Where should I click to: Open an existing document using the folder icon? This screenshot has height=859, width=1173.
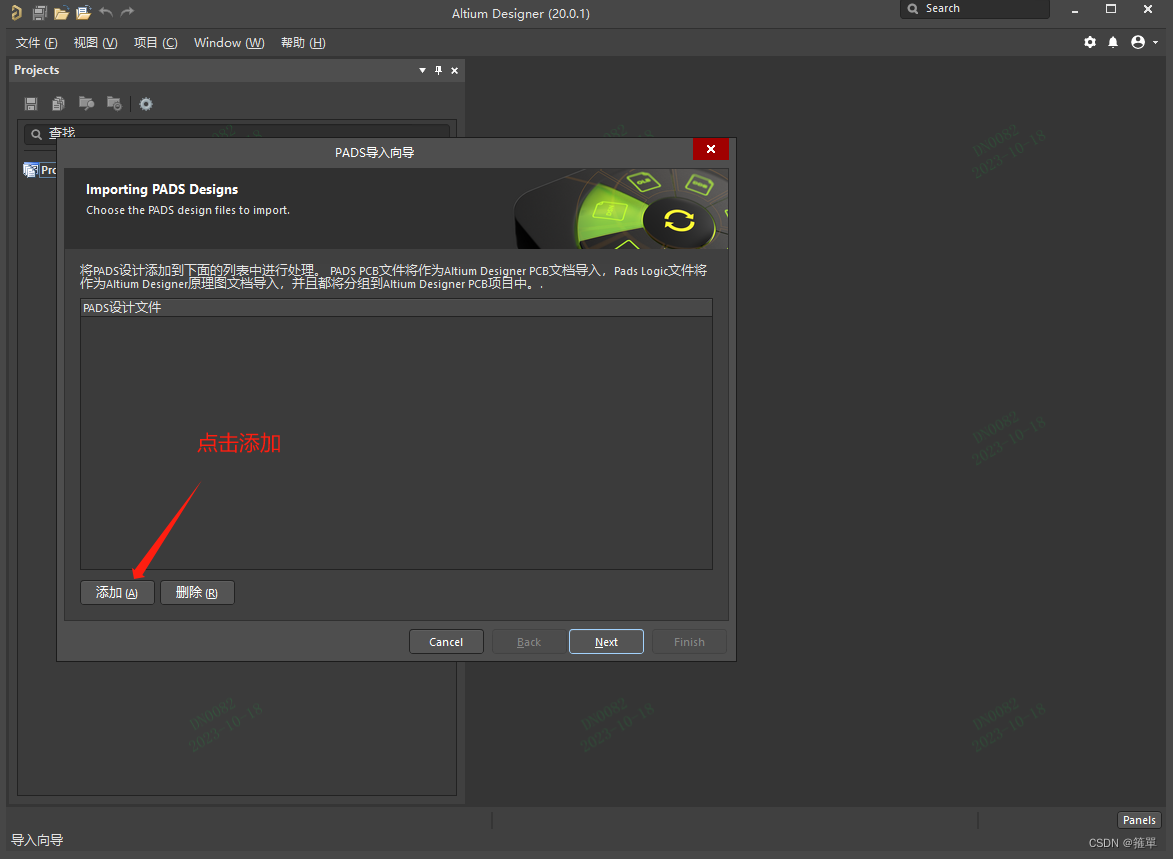(62, 12)
